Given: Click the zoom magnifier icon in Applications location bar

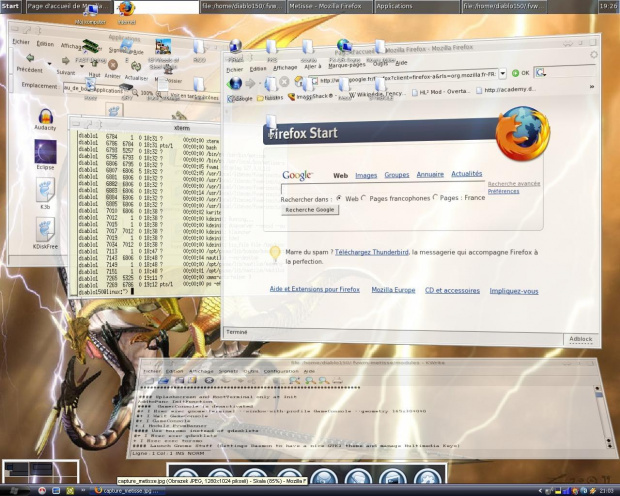Looking at the screenshot, I should (x=135, y=93).
